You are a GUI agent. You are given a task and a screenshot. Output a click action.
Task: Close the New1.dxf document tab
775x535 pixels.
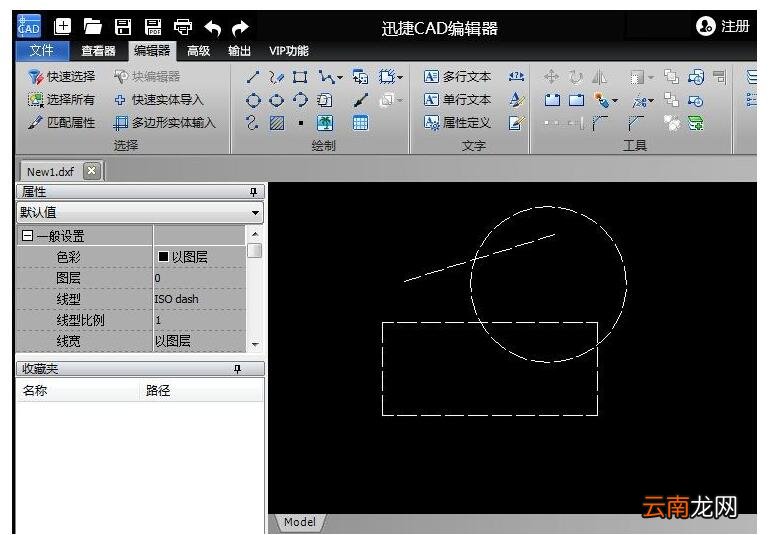(x=91, y=171)
